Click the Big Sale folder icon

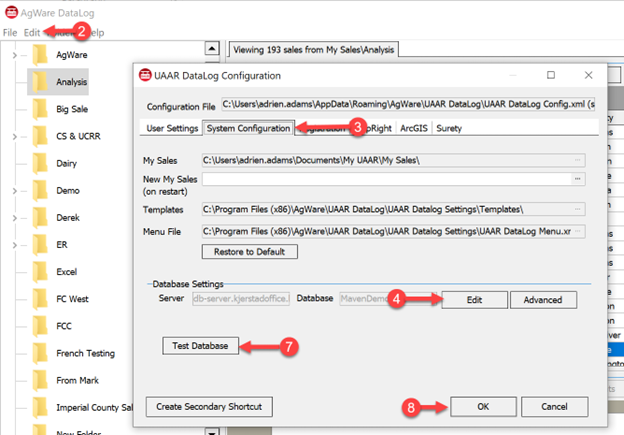[x=40, y=109]
